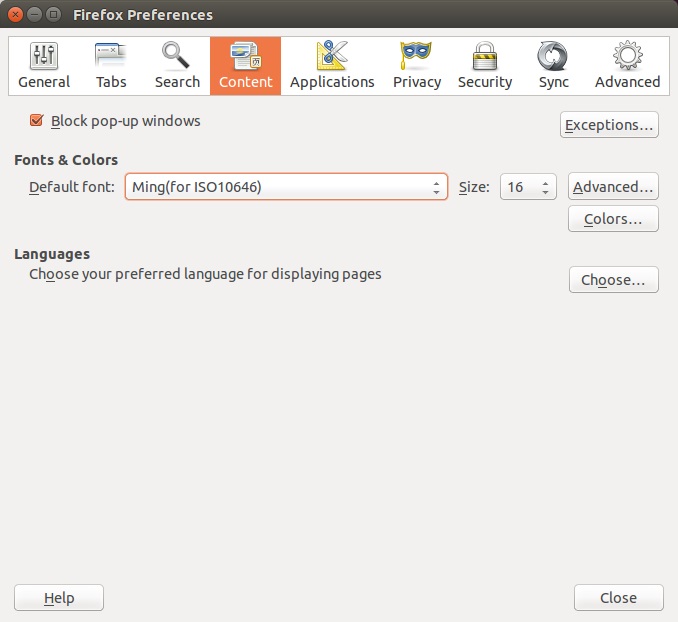
Task: Click the fonts Advanced... button
Action: click(x=613, y=186)
